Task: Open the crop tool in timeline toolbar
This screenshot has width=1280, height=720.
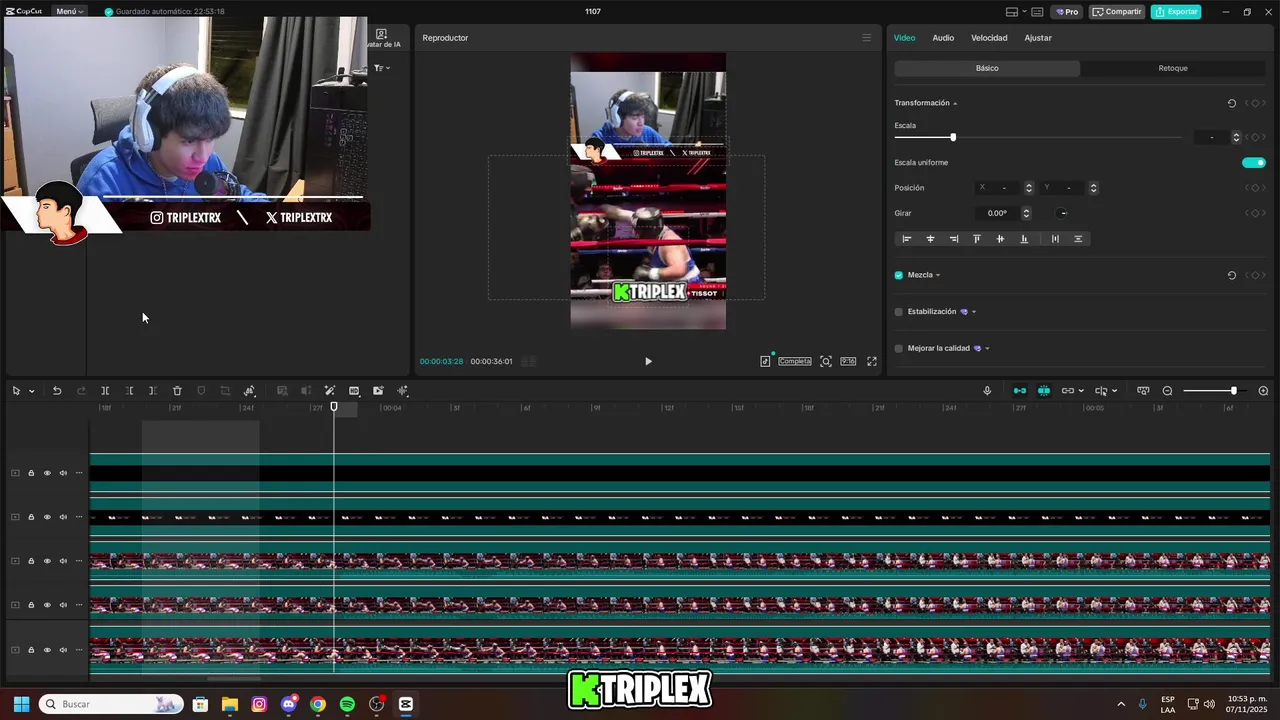Action: click(225, 391)
